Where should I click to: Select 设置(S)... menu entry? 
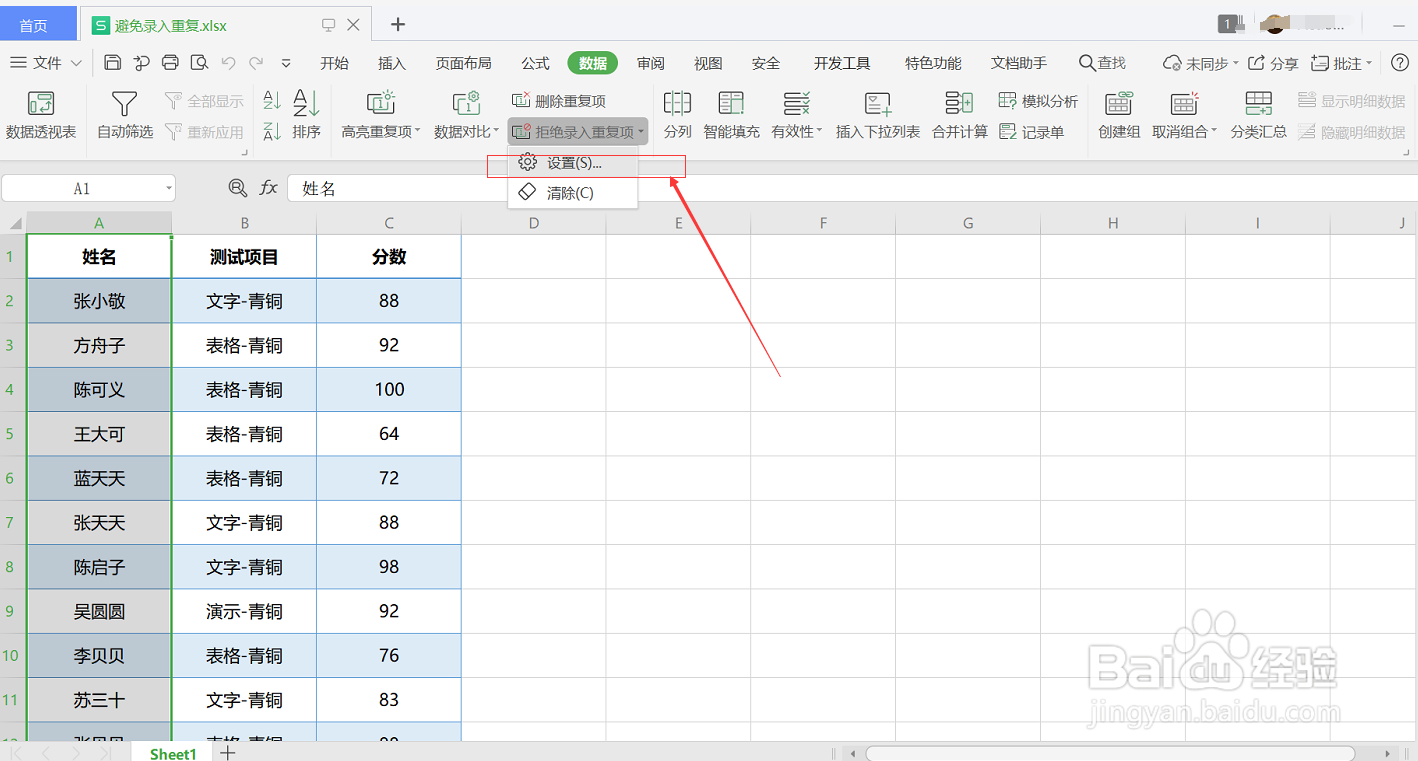(x=573, y=163)
